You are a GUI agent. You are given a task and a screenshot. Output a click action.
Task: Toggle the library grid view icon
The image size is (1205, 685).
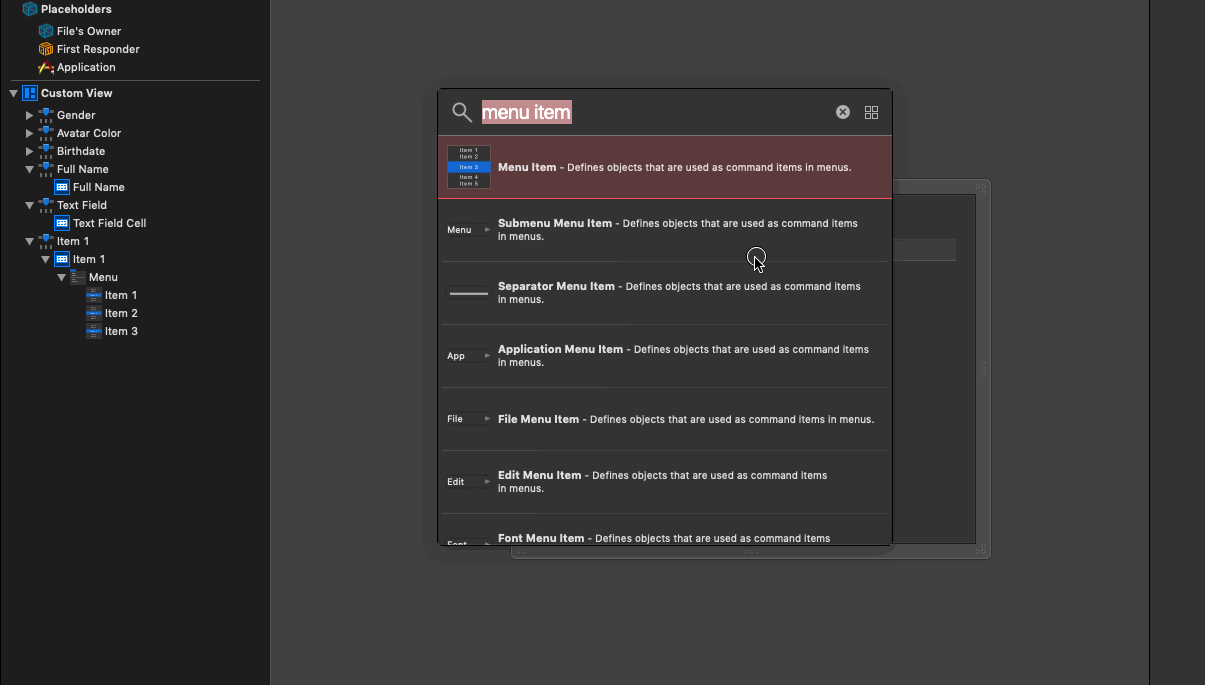click(871, 113)
